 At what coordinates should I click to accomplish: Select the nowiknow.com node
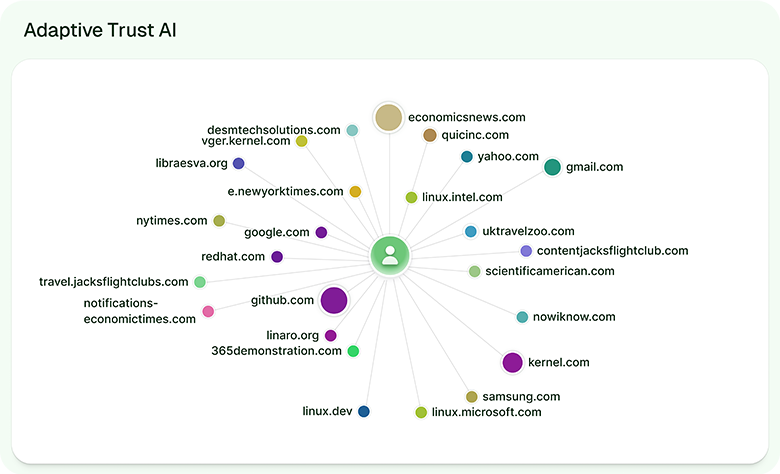(522, 317)
